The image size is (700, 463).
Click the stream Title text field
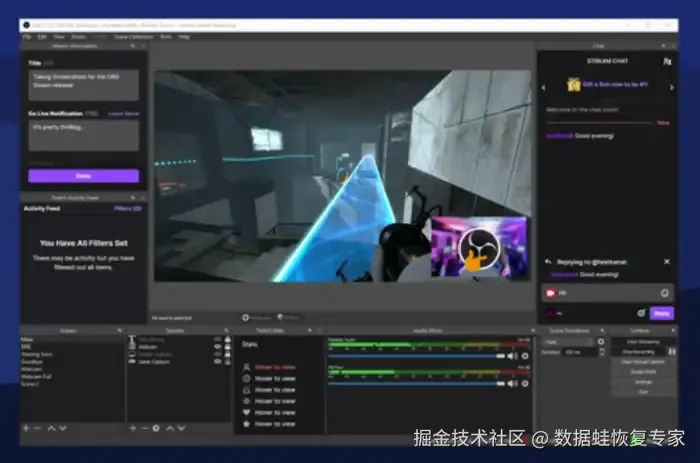point(83,85)
